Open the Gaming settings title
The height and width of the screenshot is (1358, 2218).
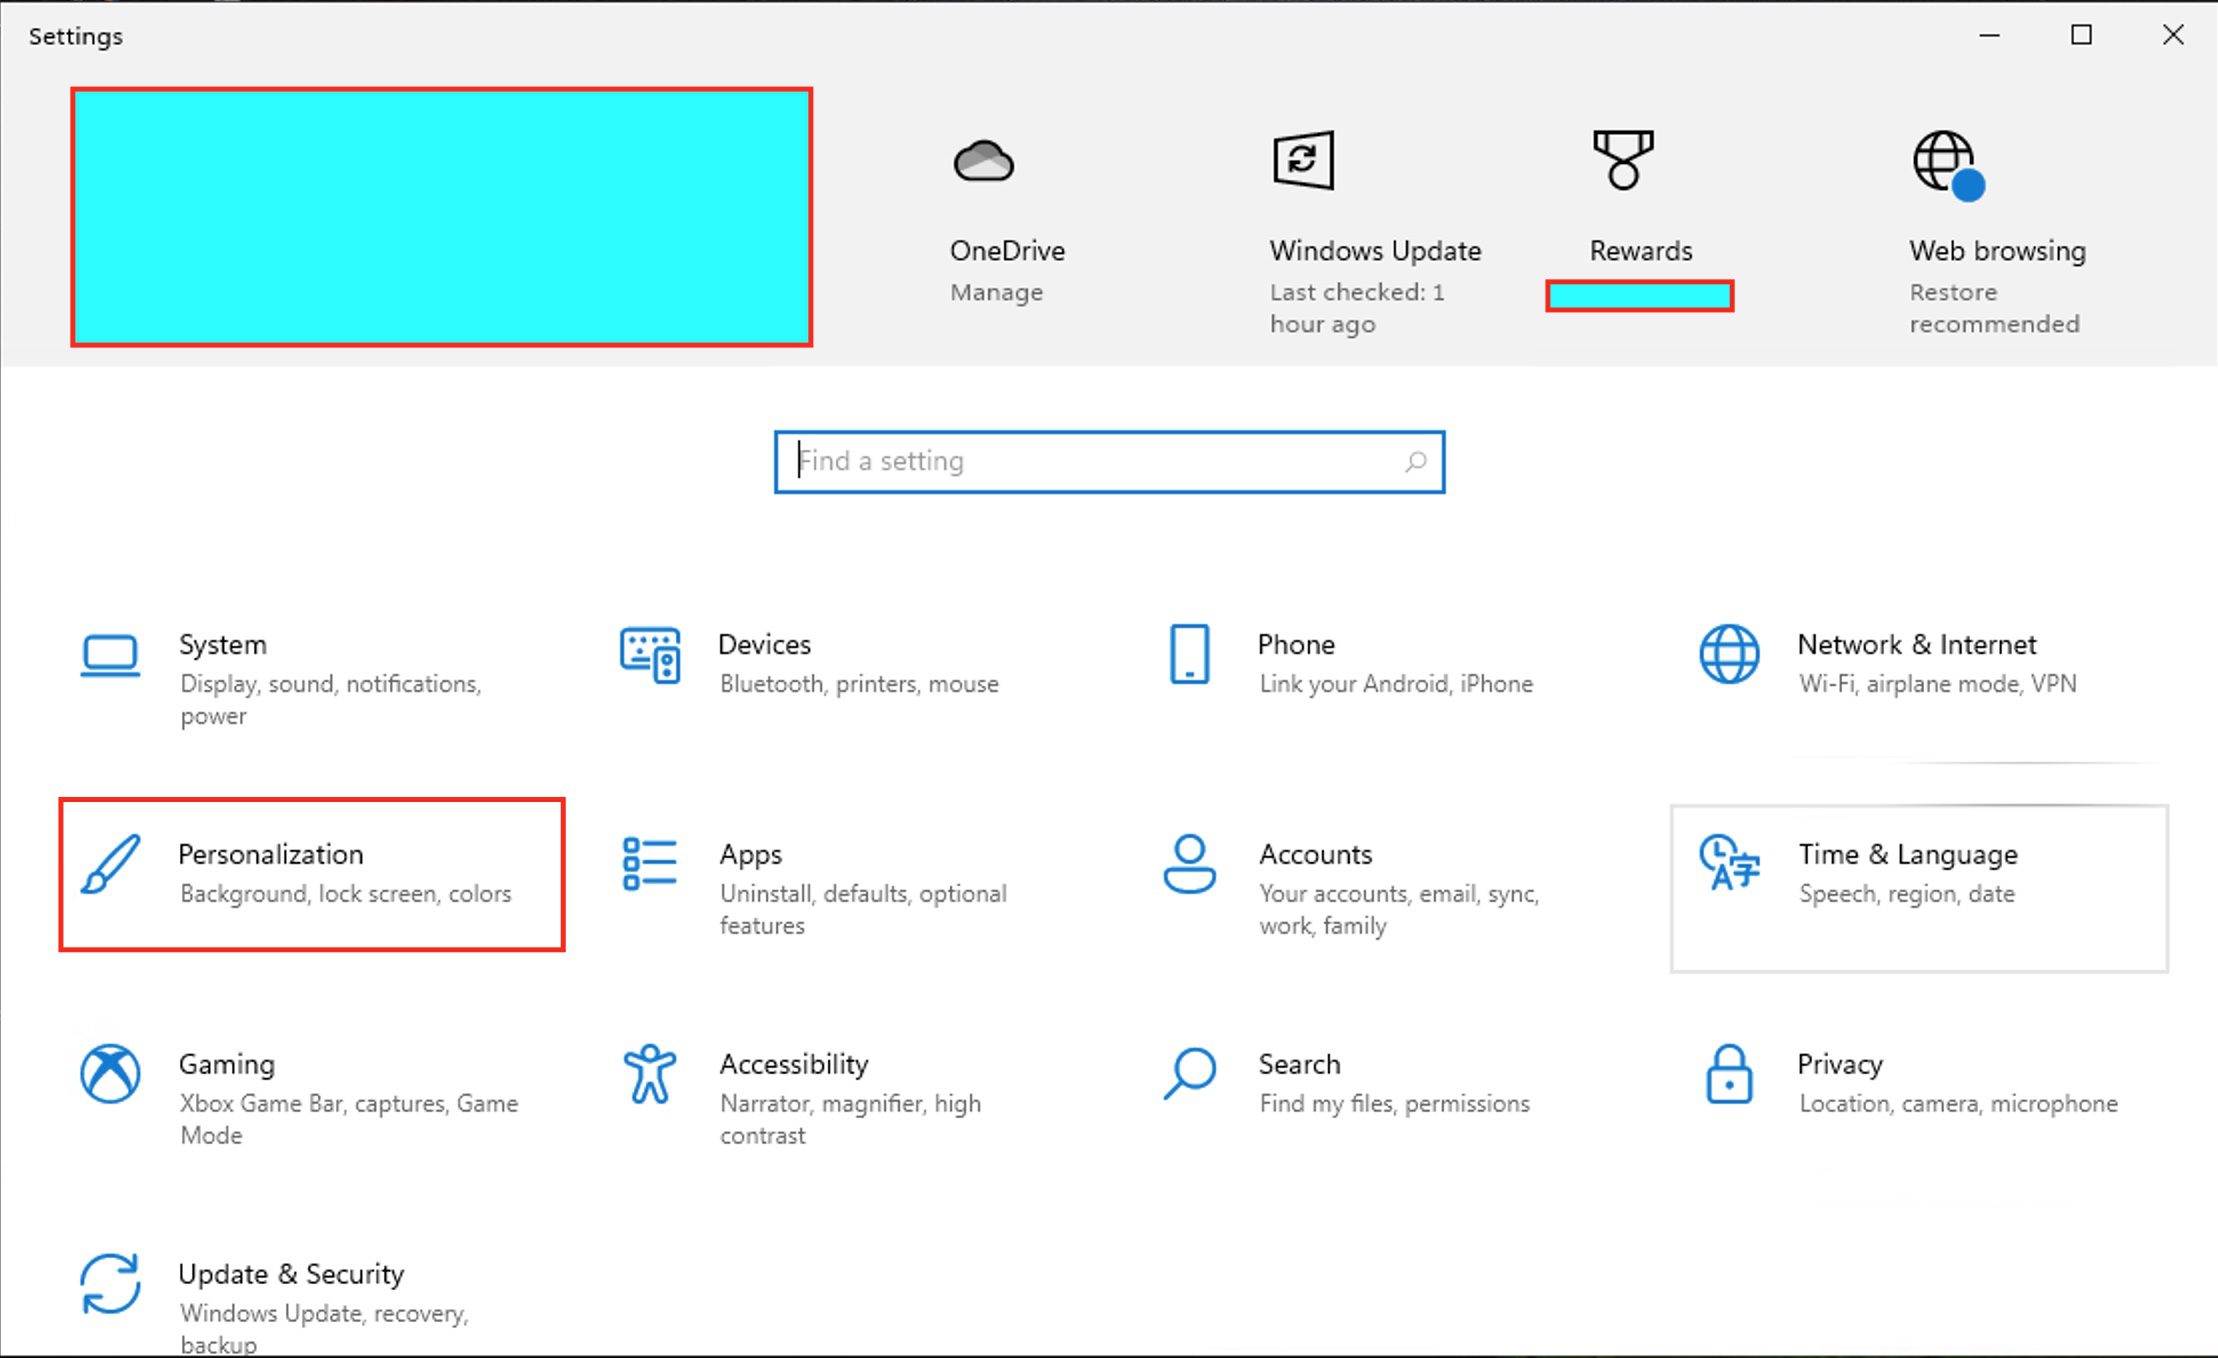(x=227, y=1065)
